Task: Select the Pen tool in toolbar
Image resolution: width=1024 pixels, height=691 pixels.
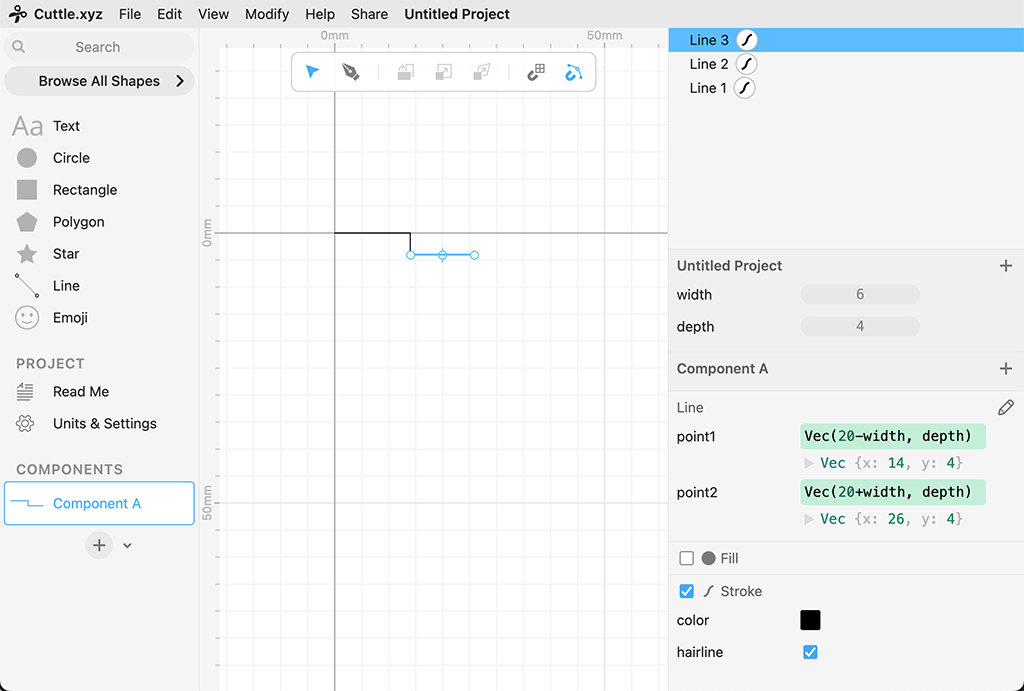Action: [x=351, y=72]
